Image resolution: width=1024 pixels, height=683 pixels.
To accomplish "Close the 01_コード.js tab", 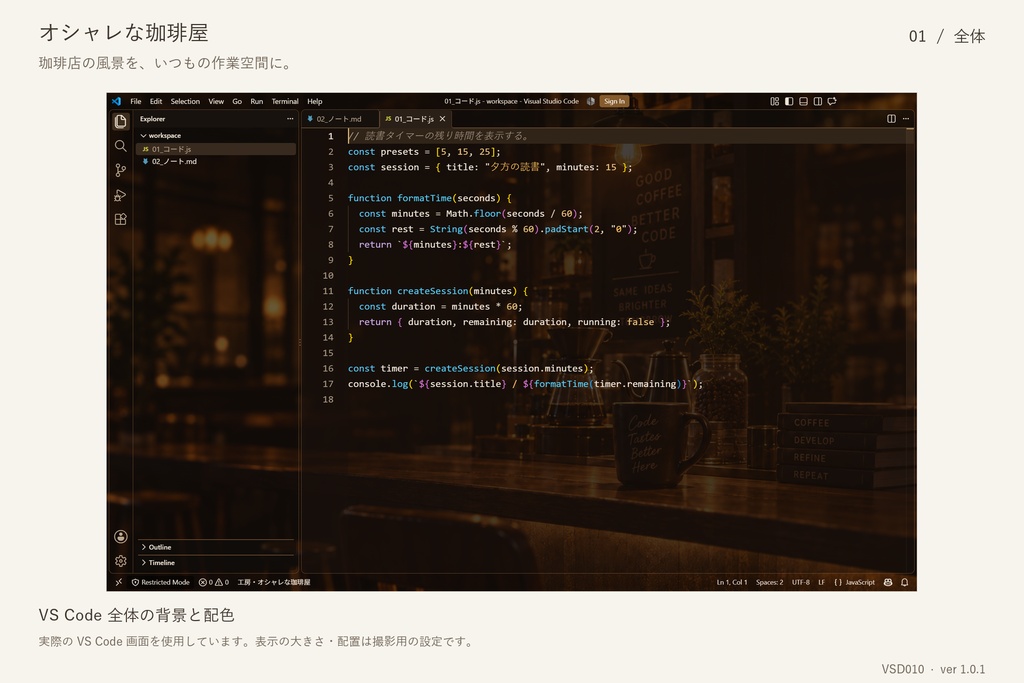I will pyautogui.click(x=443, y=119).
